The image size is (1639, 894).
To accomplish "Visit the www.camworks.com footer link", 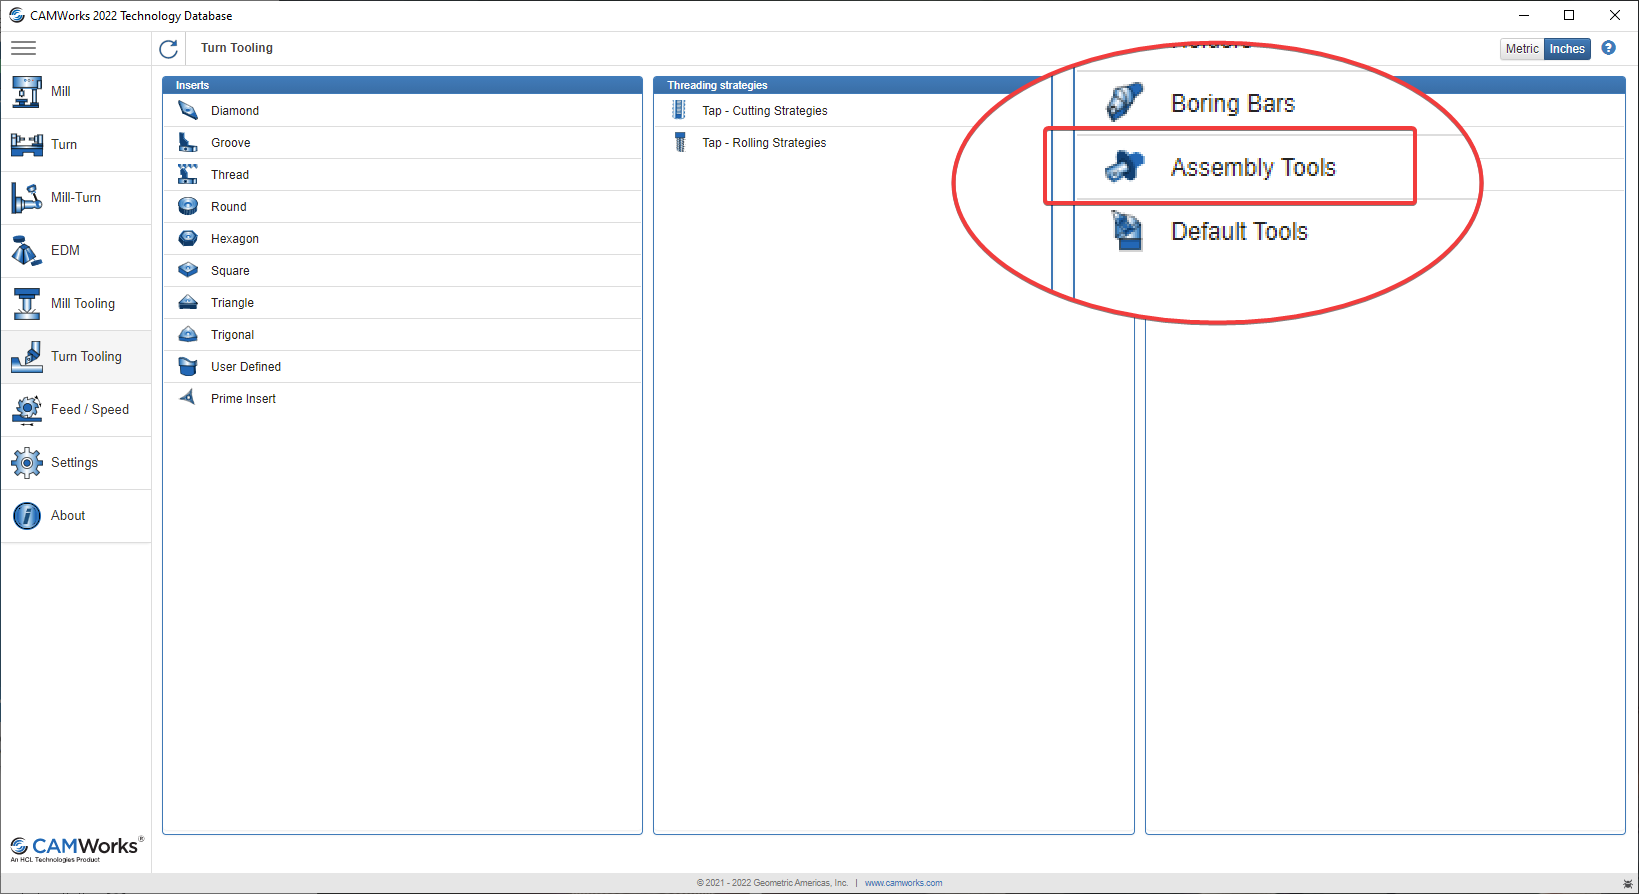I will click(903, 883).
